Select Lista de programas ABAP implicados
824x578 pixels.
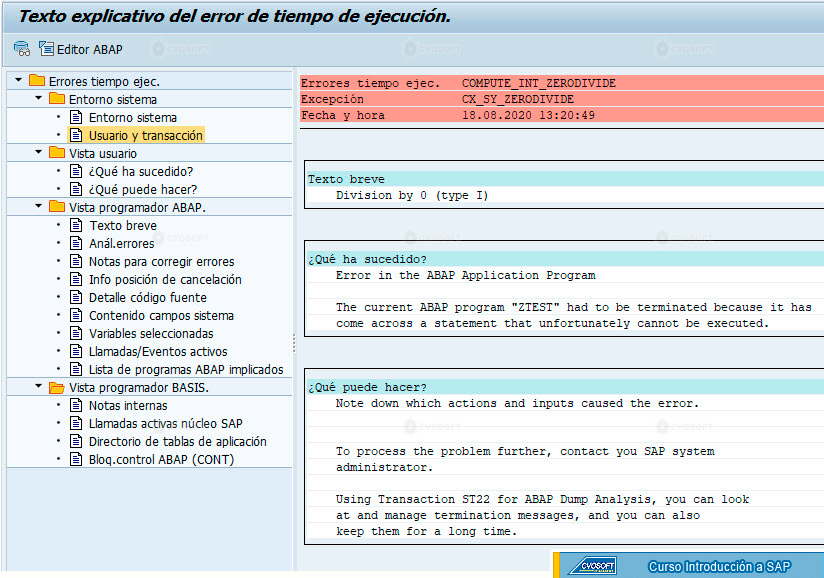(x=186, y=369)
